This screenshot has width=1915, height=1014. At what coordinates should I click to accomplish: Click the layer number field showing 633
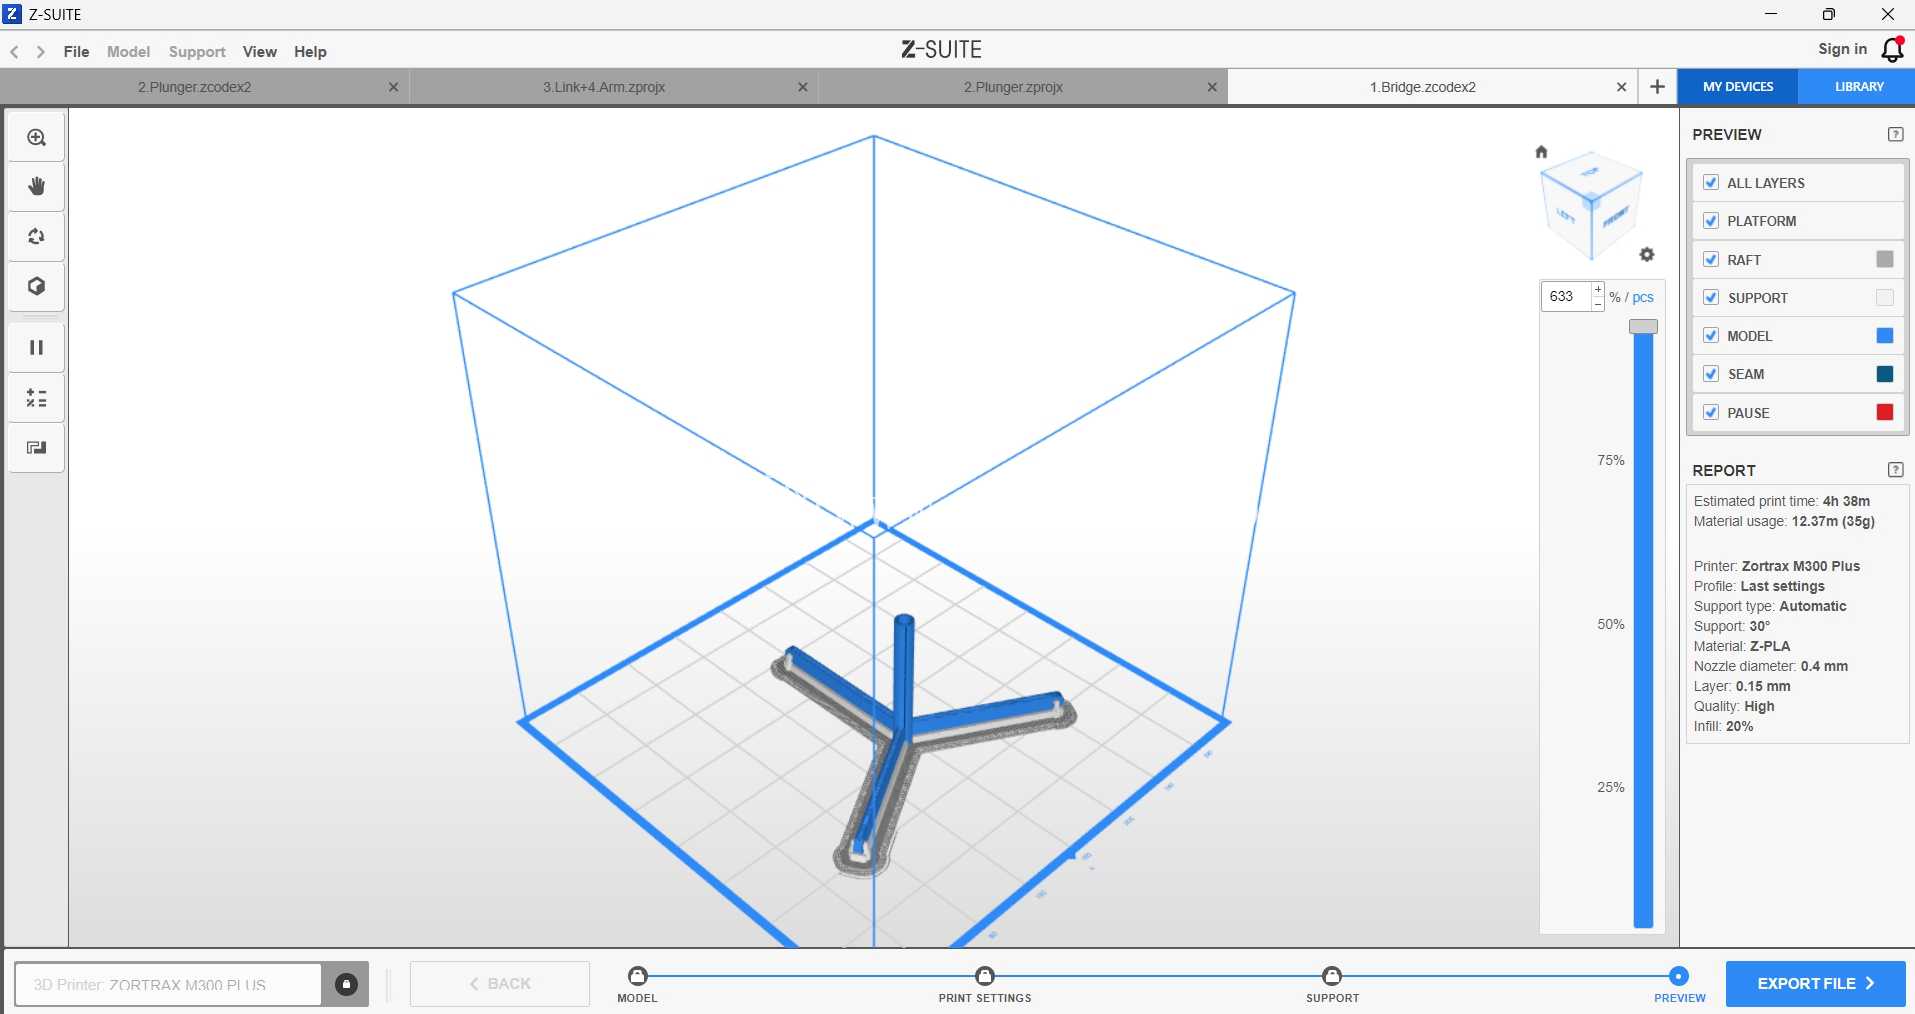point(1566,296)
